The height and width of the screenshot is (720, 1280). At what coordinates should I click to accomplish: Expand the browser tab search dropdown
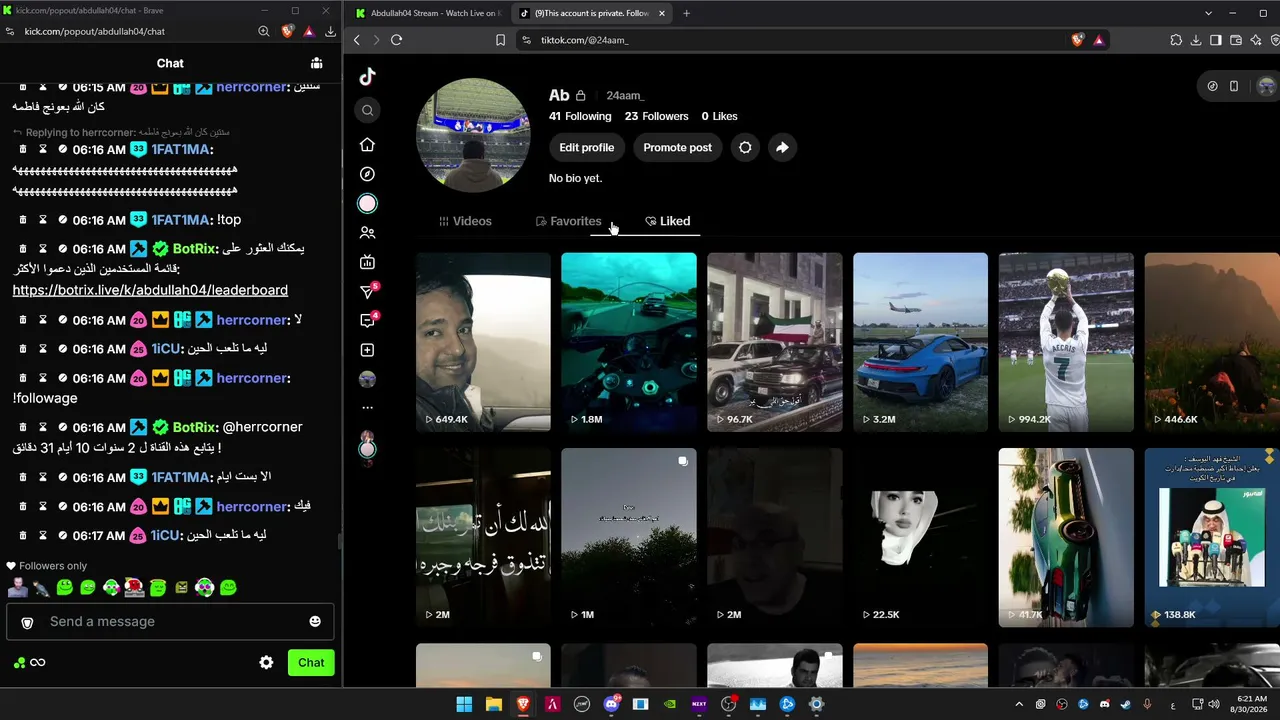[x=1208, y=13]
